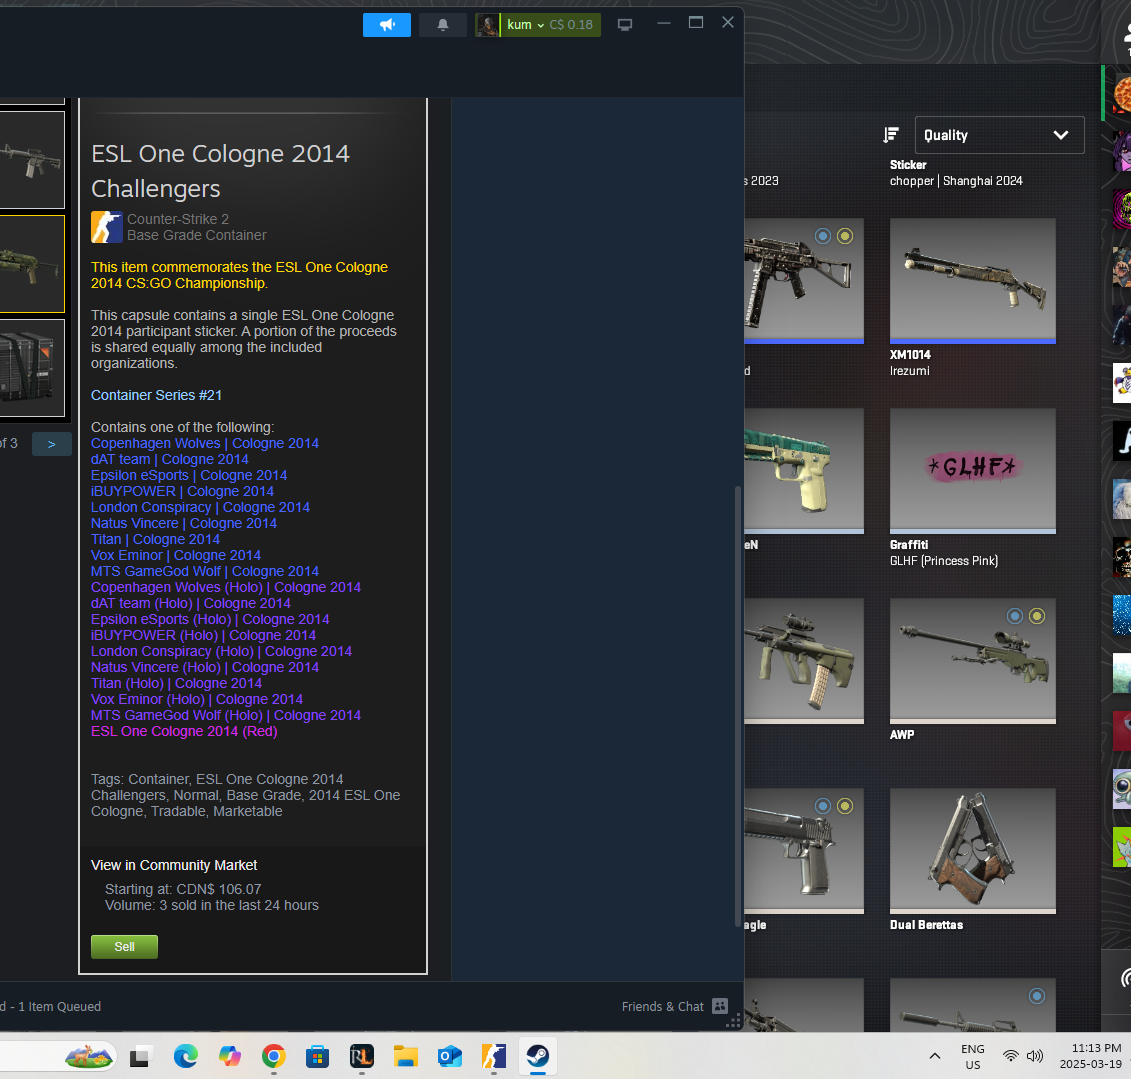Select the AUG rifle item in CS2 inventory
The image size is (1131, 1079).
804,661
